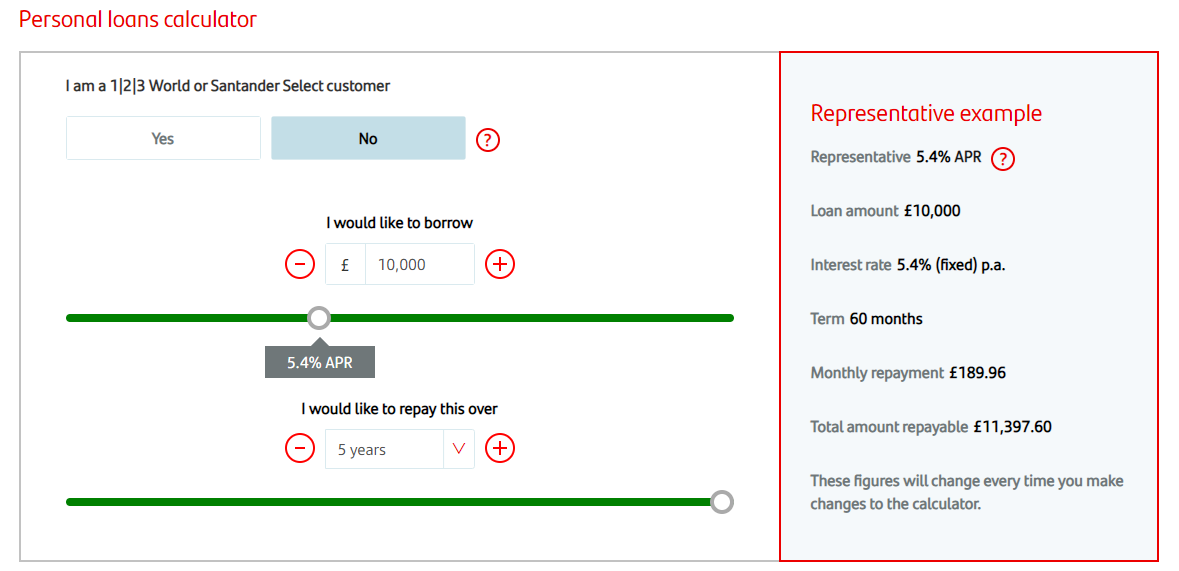Select No for Santander Select customer
1179x571 pixels.
pos(368,138)
